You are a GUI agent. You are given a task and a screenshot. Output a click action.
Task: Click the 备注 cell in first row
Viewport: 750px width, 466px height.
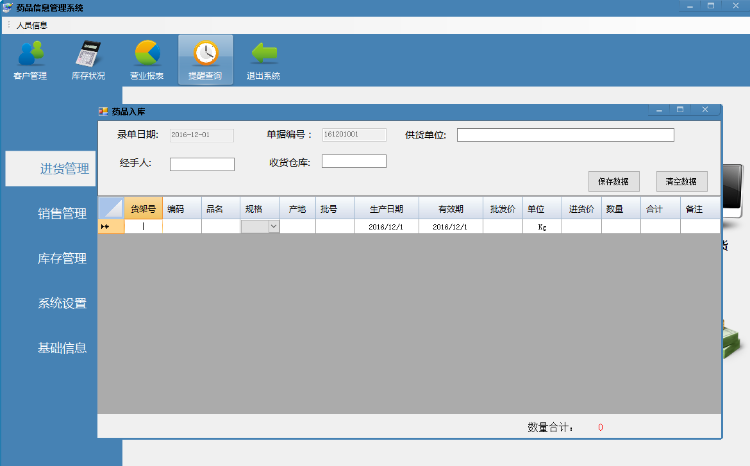700,226
